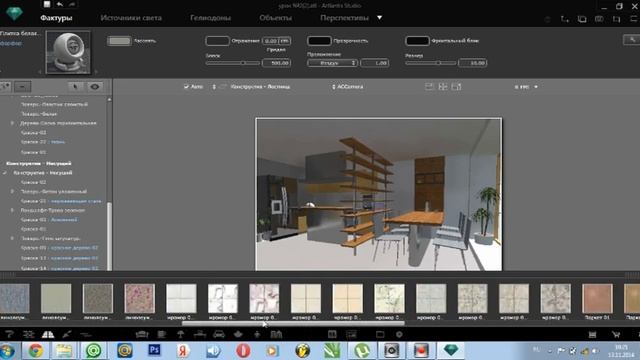
Task: Open uTorrent from the taskbar
Action: (362, 351)
